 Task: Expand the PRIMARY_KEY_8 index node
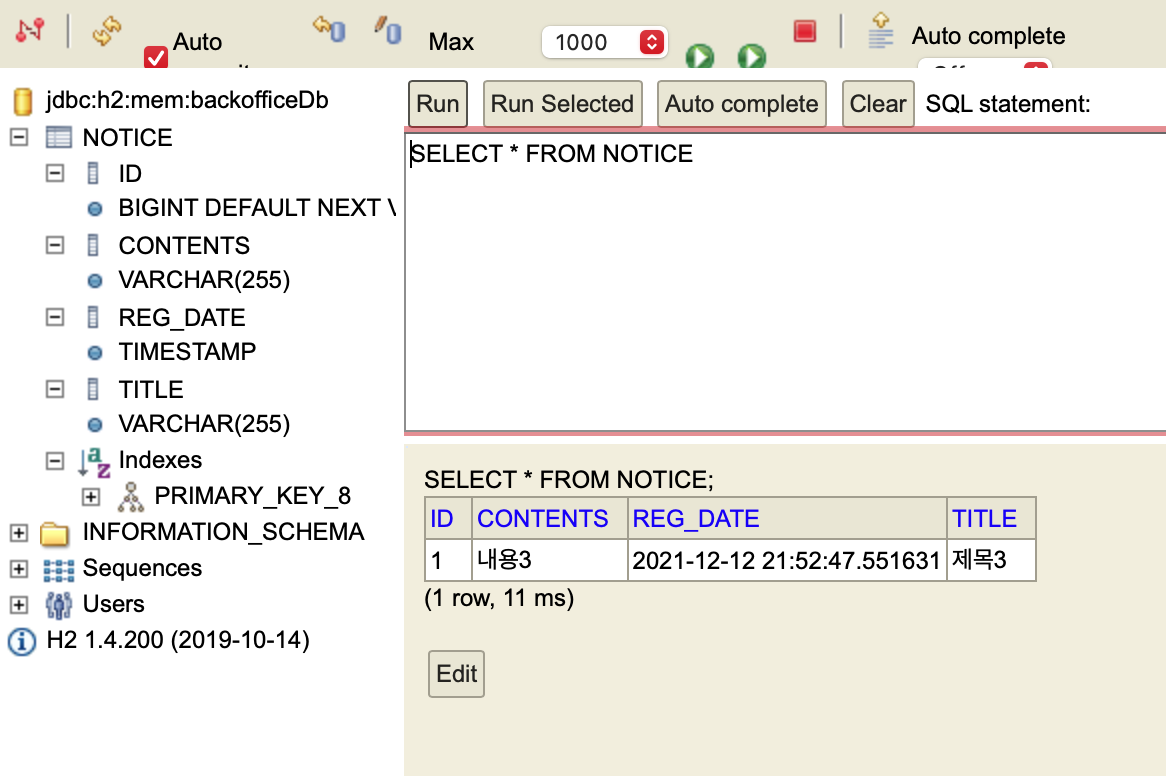91,497
